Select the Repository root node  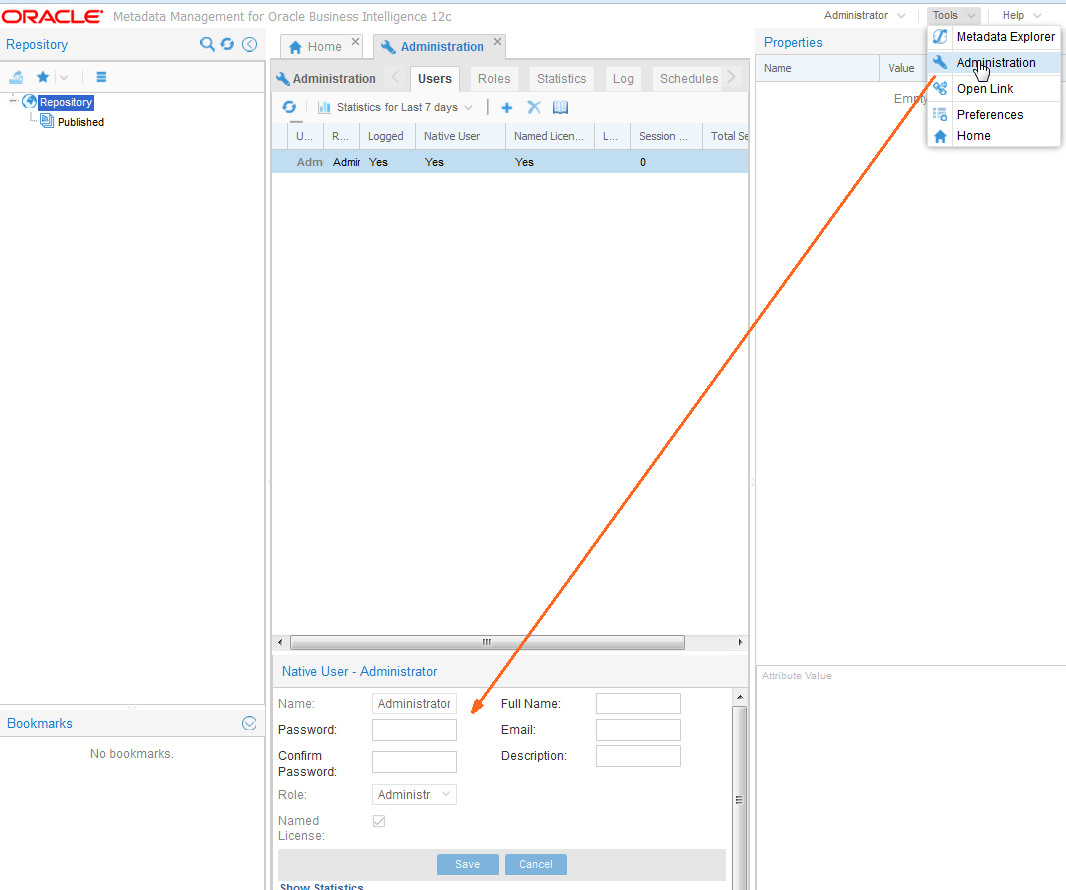tap(65, 102)
